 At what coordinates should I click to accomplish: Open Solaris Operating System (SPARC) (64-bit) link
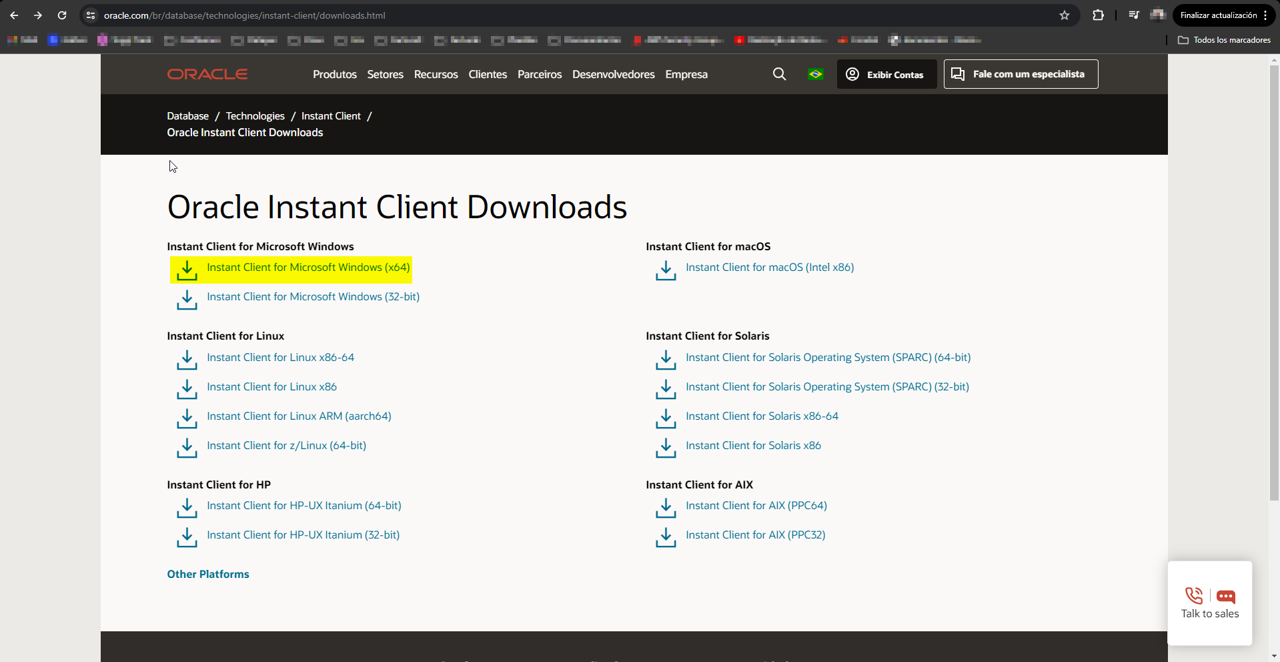click(x=828, y=357)
